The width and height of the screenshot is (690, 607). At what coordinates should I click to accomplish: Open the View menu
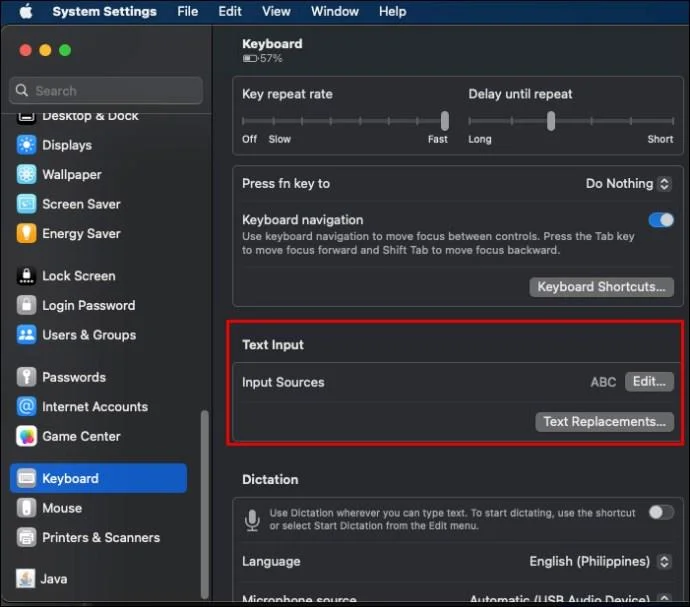coord(276,11)
